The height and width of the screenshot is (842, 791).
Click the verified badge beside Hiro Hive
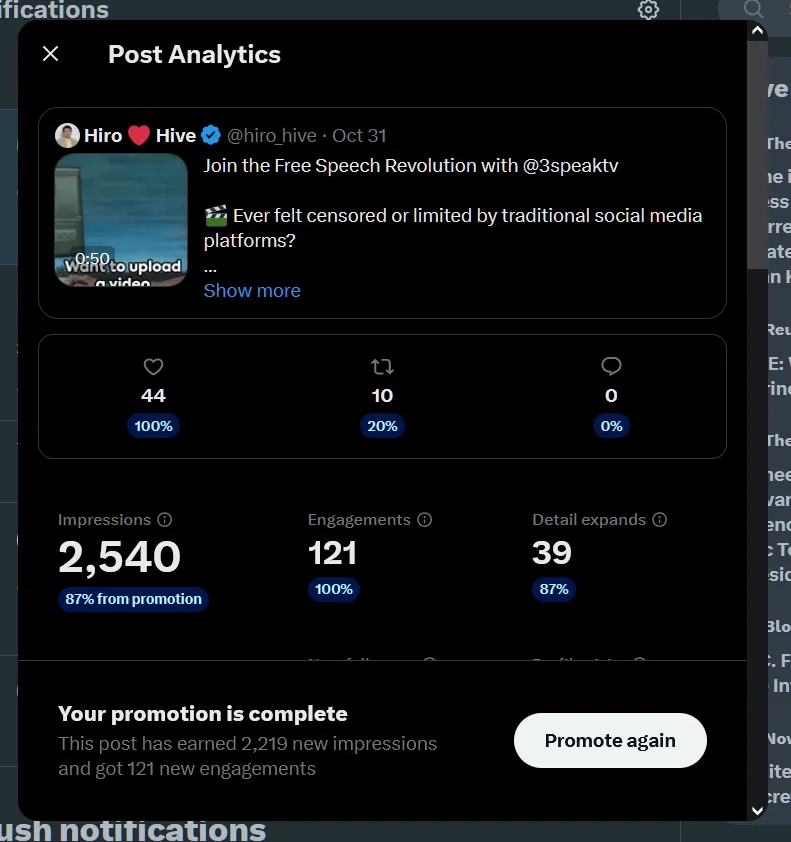[x=211, y=135]
